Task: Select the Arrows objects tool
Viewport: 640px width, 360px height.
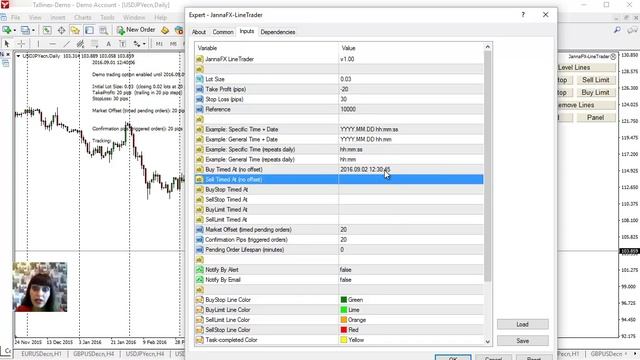Action: [x=137, y=44]
